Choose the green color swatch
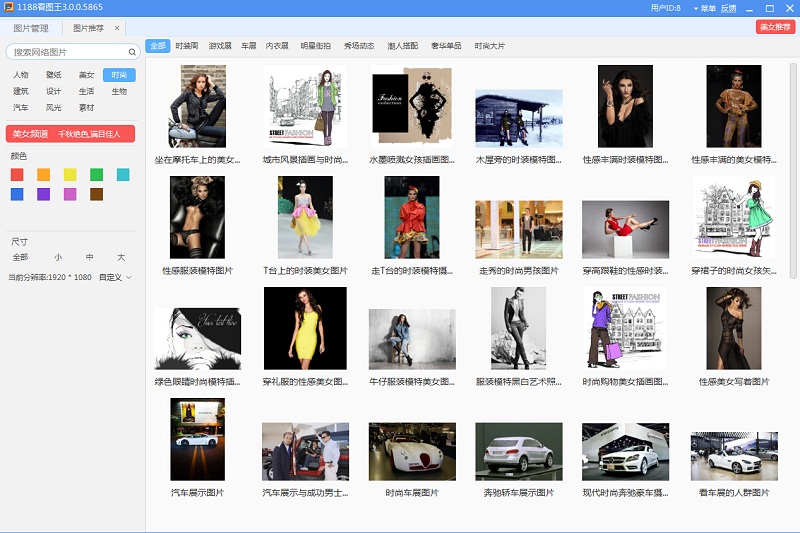Viewport: 800px width, 533px height. click(x=97, y=174)
